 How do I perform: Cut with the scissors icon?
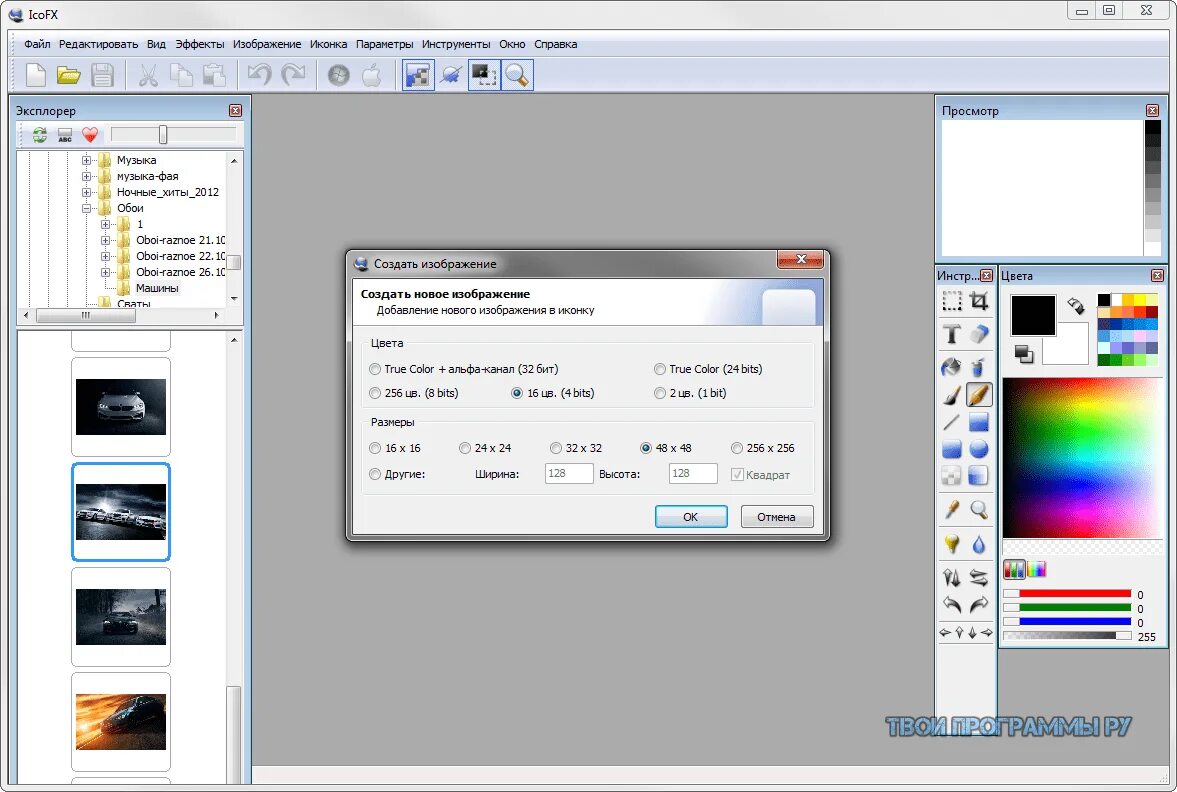tap(148, 75)
